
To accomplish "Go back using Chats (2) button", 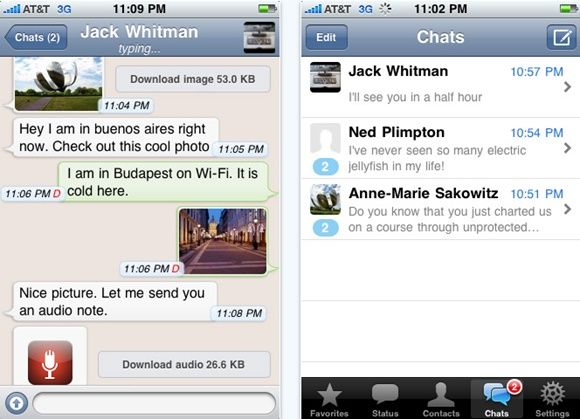I will point(36,37).
